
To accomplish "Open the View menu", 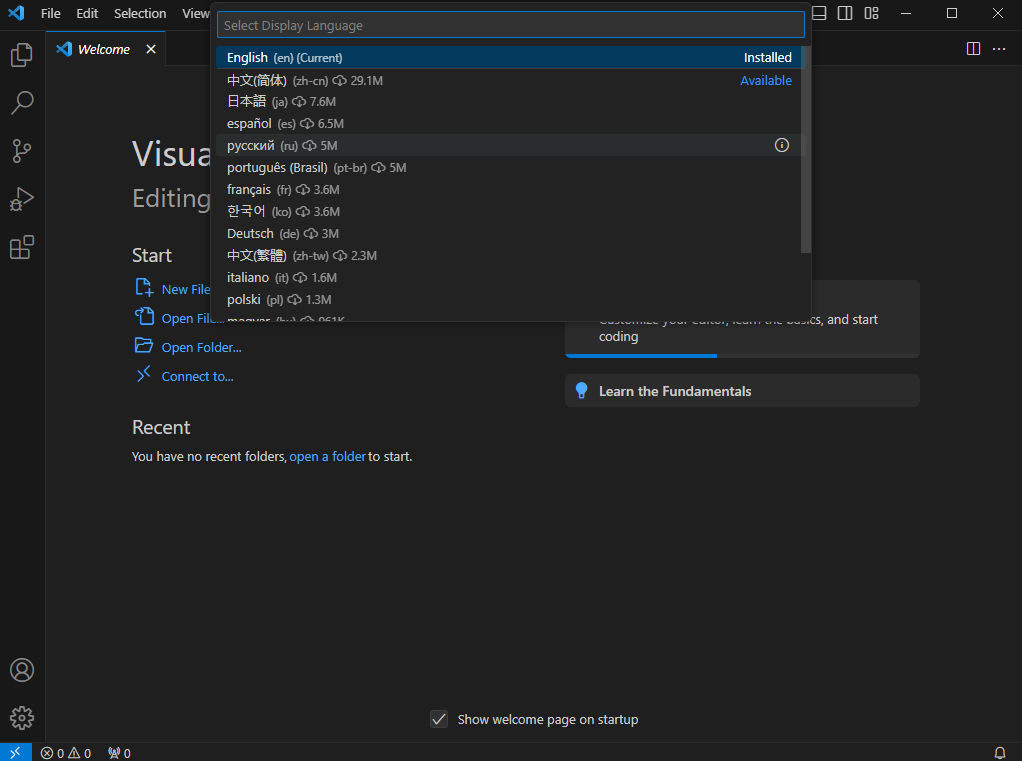I will pyautogui.click(x=195, y=13).
